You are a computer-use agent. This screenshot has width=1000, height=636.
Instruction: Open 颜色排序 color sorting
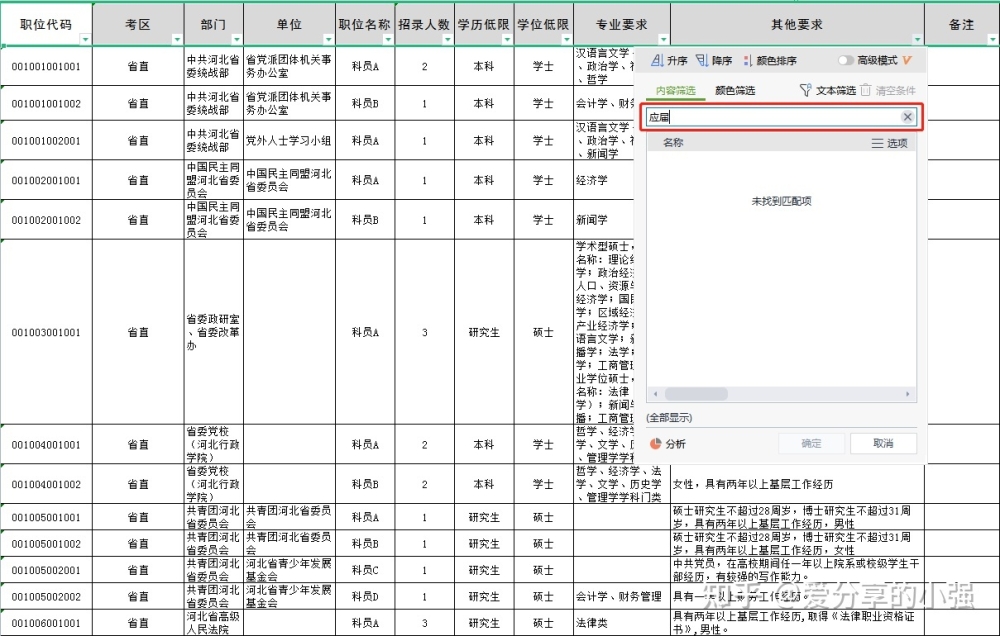tap(770, 61)
